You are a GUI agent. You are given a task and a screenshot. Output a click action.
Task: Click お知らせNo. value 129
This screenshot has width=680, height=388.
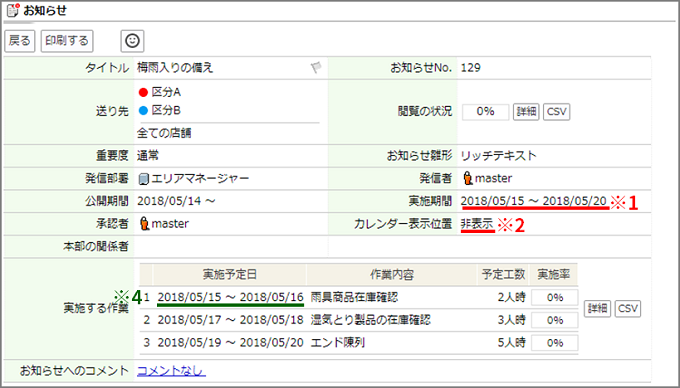click(x=471, y=68)
